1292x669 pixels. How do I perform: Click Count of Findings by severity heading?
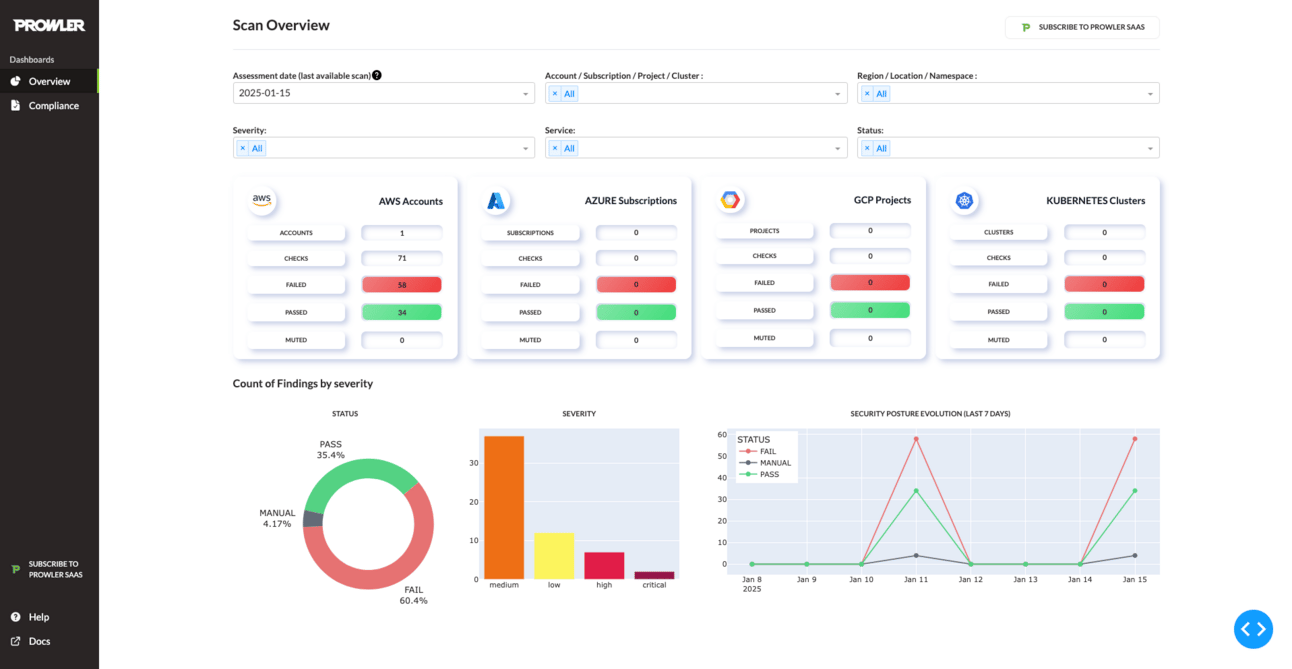pos(303,383)
